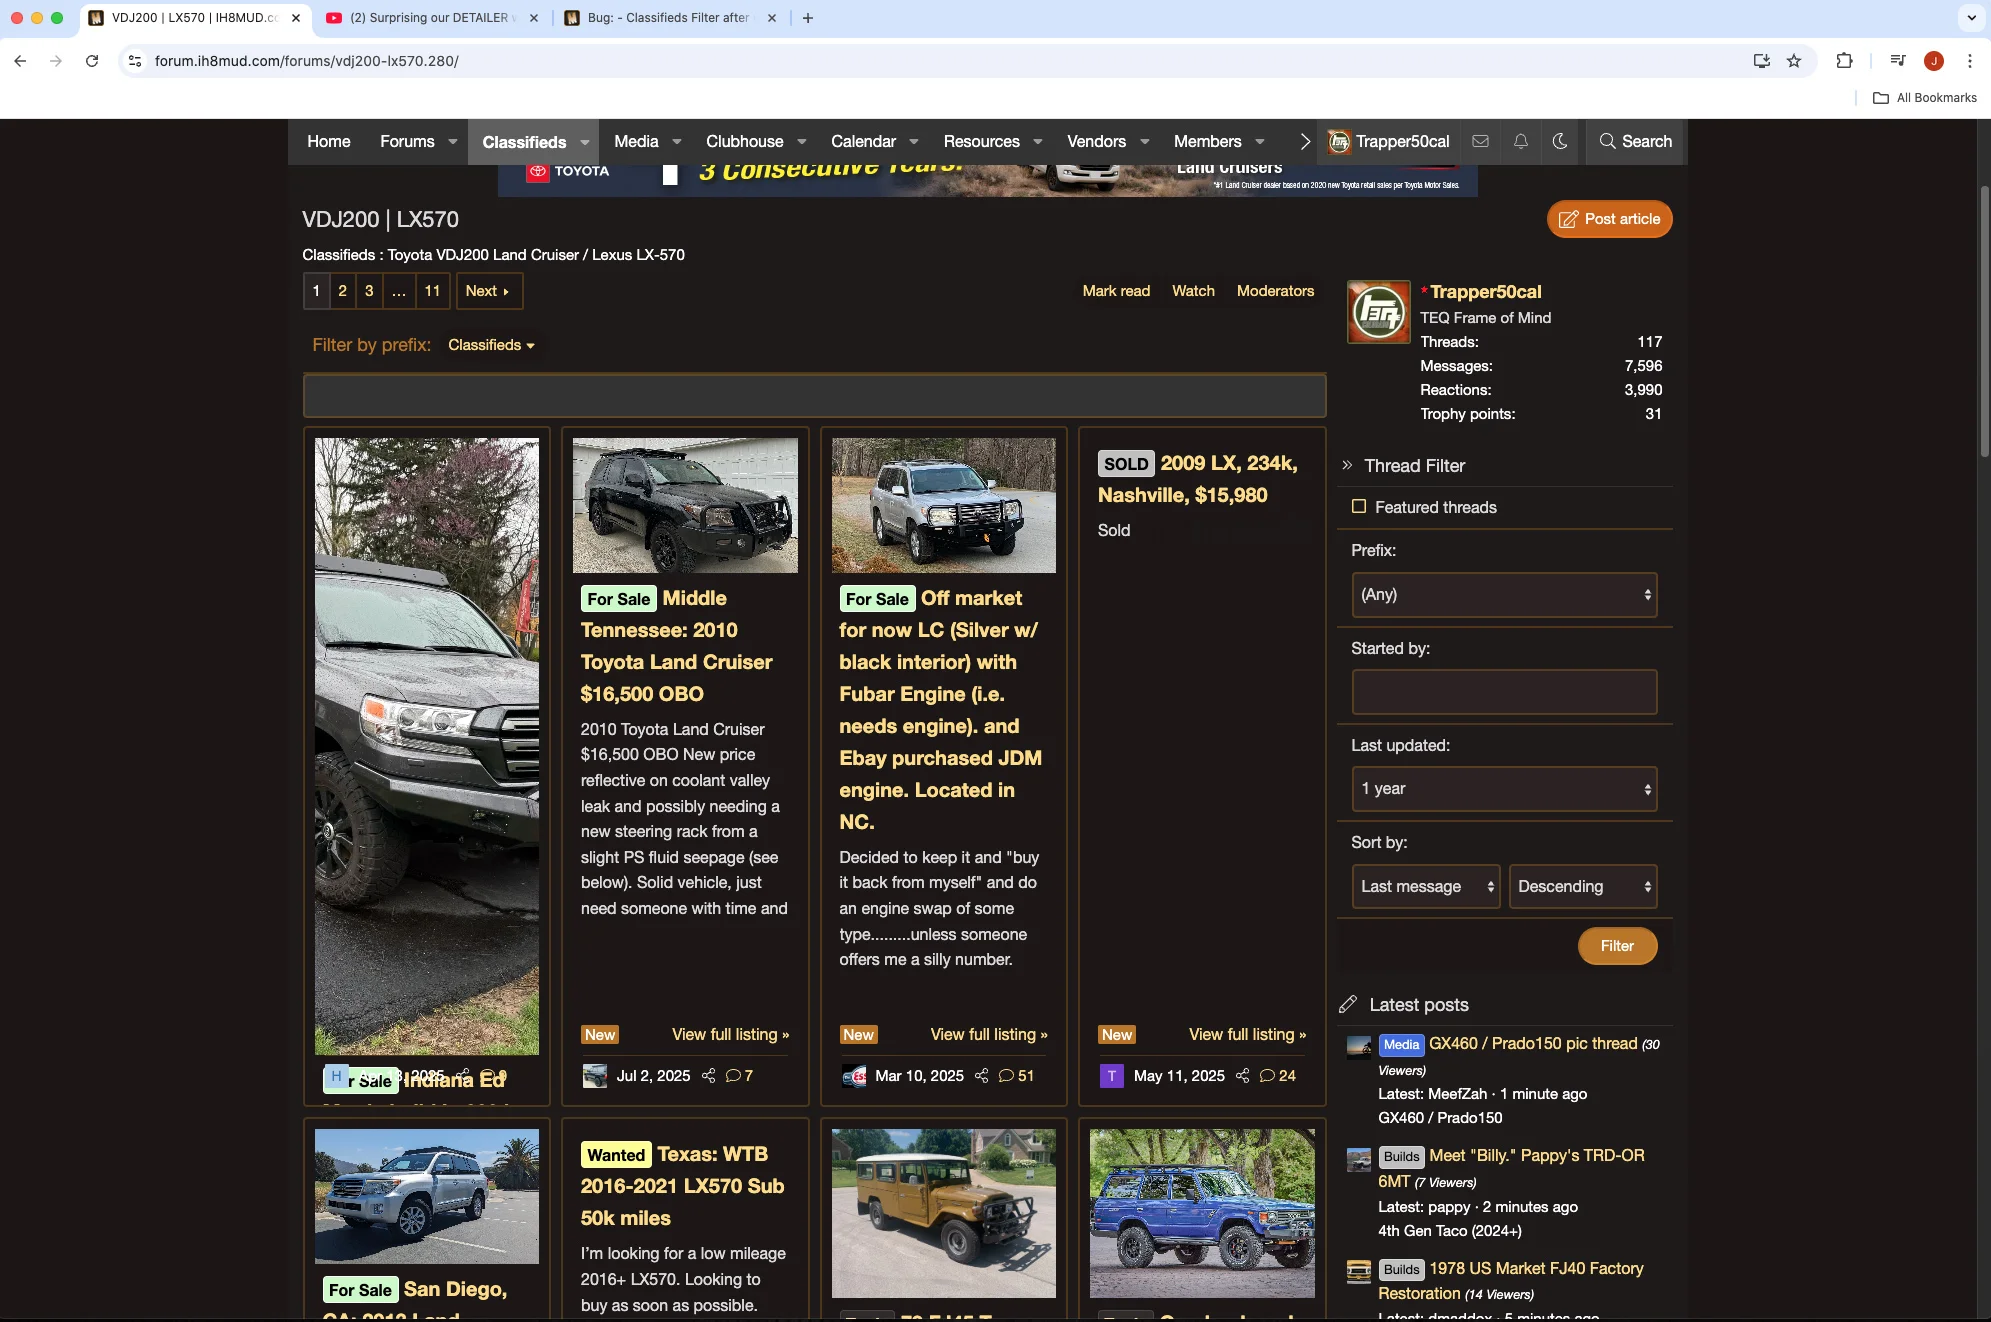Reload the page
This screenshot has height=1322, width=1991.
pyautogui.click(x=91, y=61)
